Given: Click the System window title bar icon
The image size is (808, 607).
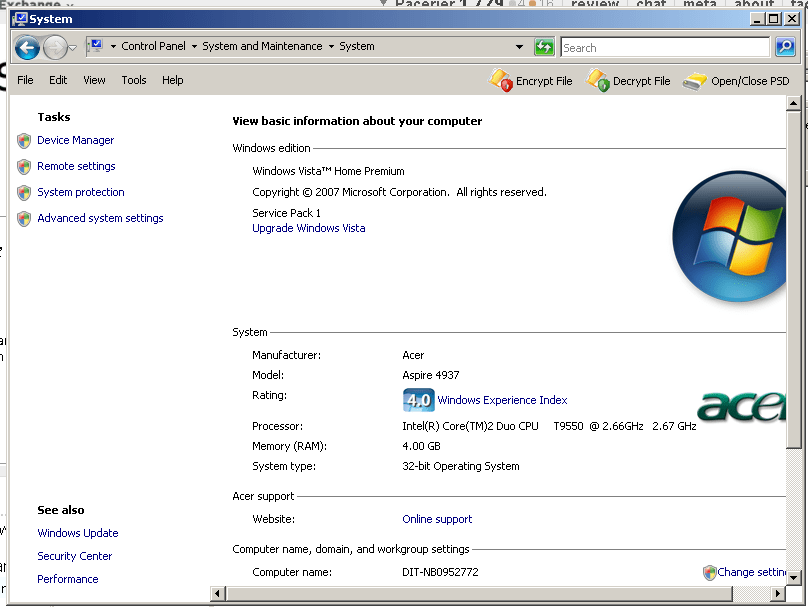Looking at the screenshot, I should pos(20,19).
